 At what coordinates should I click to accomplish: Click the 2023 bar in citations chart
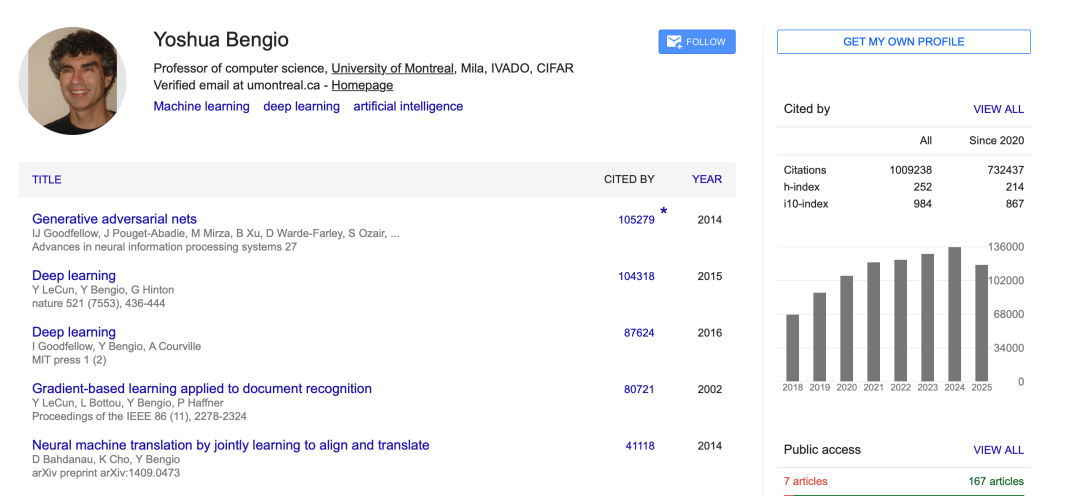[x=928, y=318]
